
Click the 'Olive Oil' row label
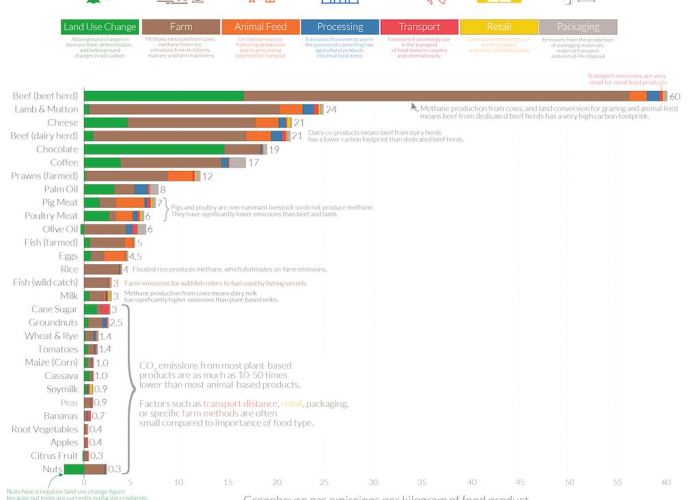pos(60,229)
